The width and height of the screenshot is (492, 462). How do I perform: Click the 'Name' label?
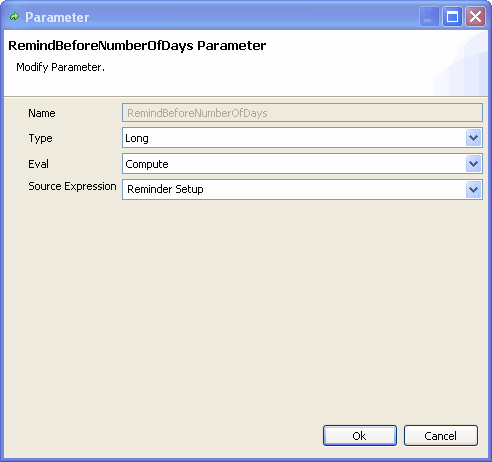42,113
